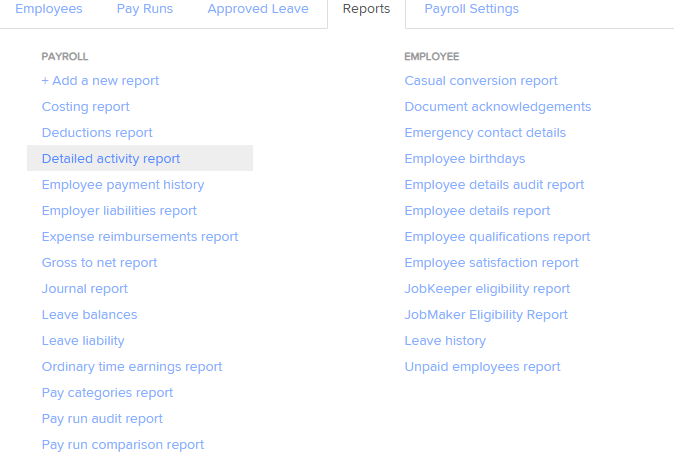Image resolution: width=674 pixels, height=462 pixels.
Task: Open the Payroll Settings tab
Action: click(471, 9)
